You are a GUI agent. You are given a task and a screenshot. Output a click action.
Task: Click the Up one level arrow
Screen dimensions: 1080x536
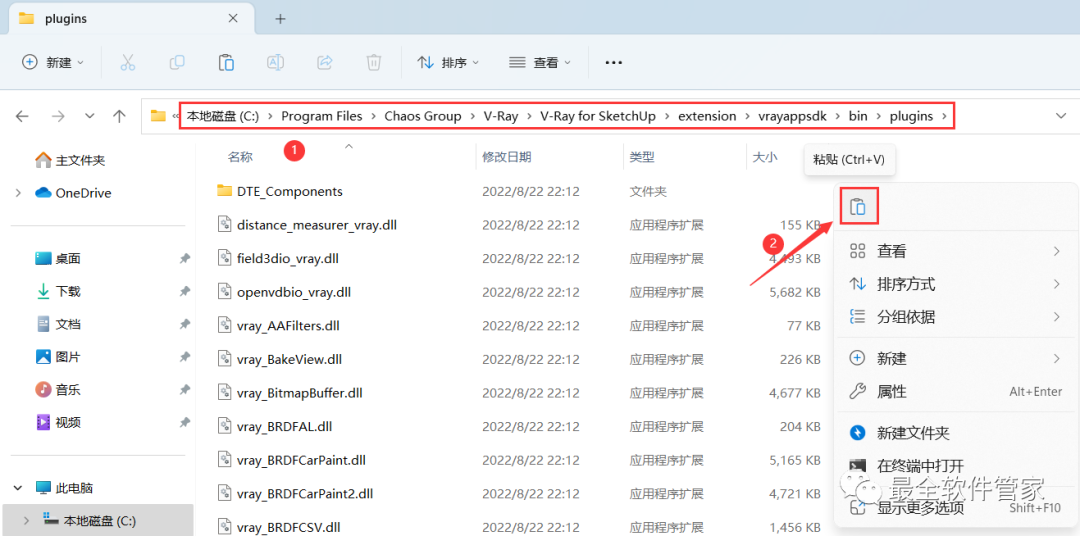119,116
